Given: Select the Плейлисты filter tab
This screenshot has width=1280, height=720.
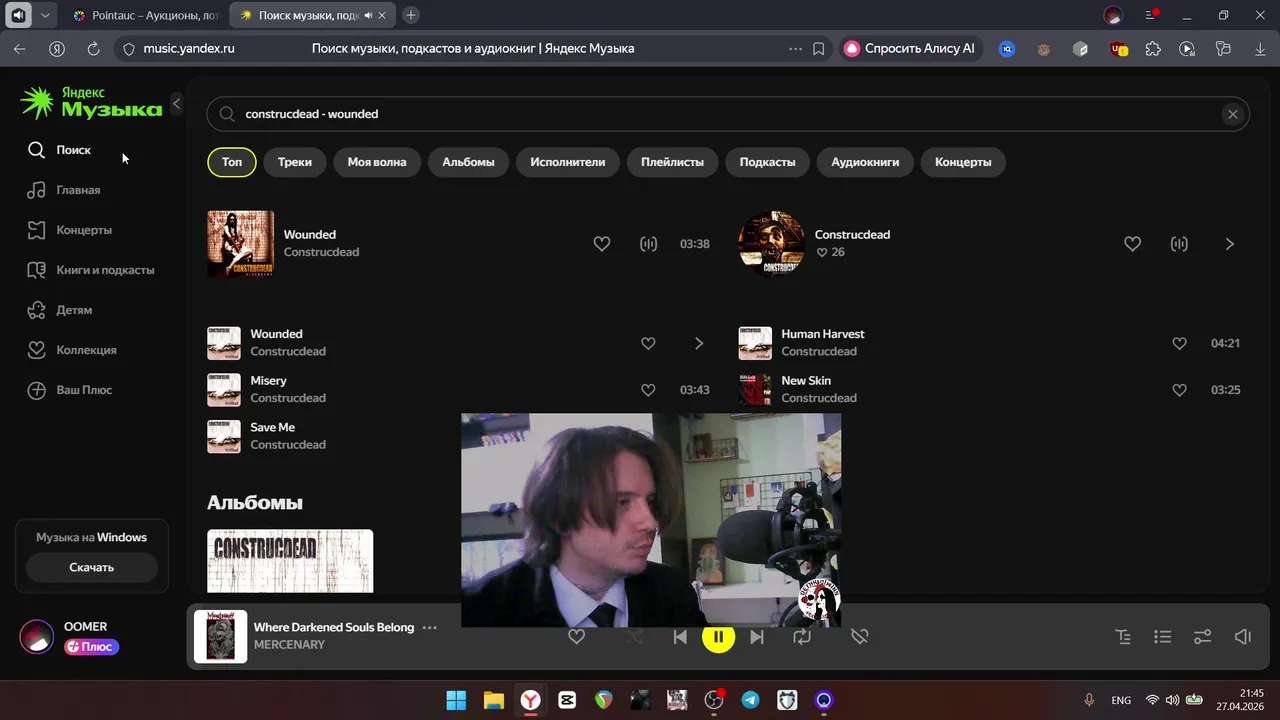Looking at the screenshot, I should point(672,162).
